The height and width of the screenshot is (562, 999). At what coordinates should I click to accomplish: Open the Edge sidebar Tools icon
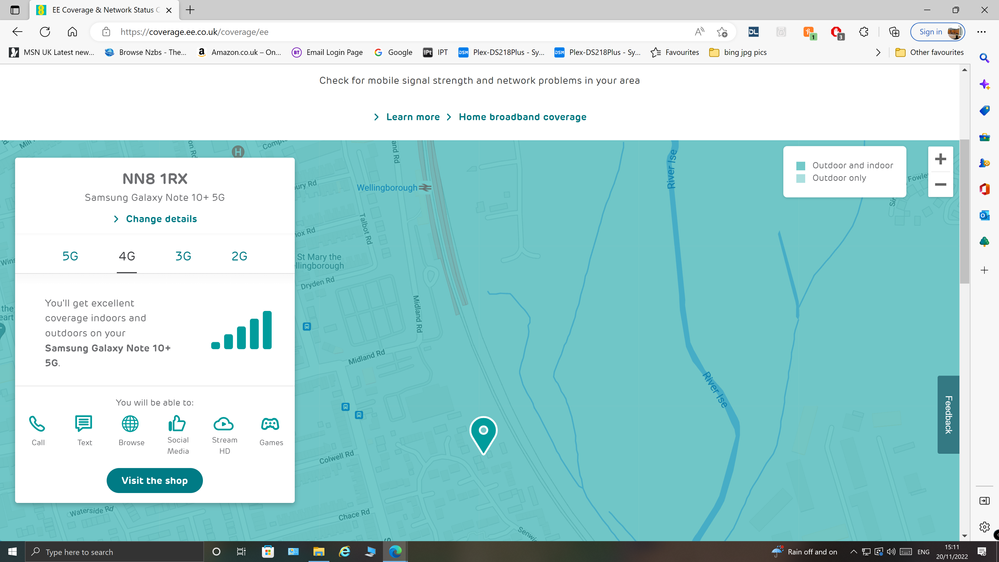pyautogui.click(x=984, y=137)
